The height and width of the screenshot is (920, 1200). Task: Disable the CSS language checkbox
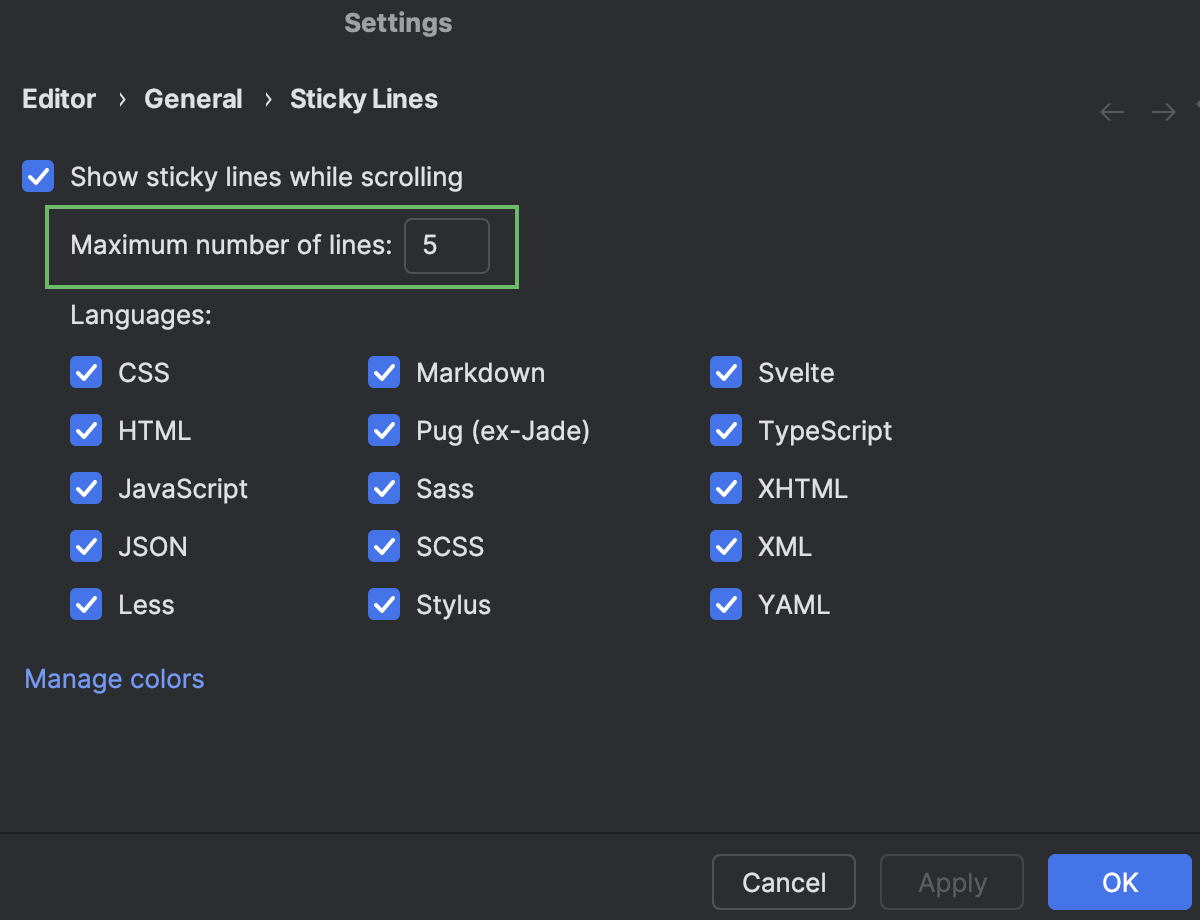coord(86,372)
